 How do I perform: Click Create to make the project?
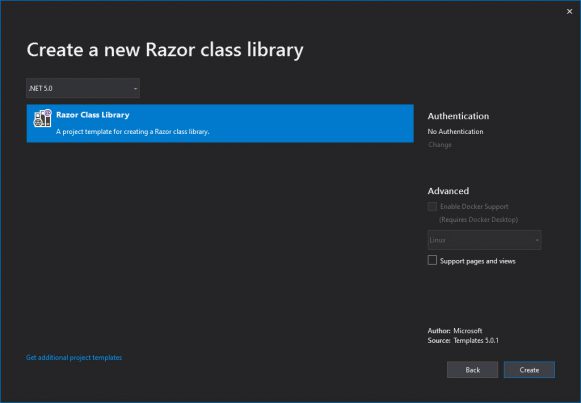(x=529, y=370)
